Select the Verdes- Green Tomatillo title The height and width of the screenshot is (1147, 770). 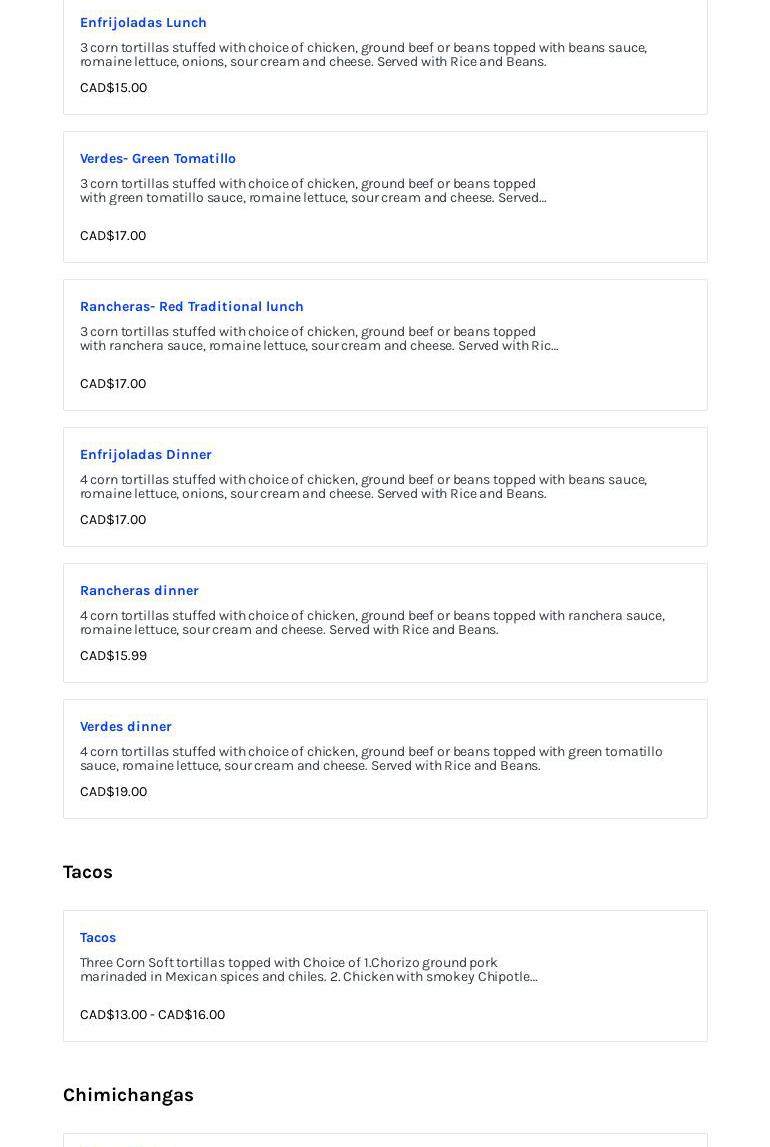(x=158, y=158)
